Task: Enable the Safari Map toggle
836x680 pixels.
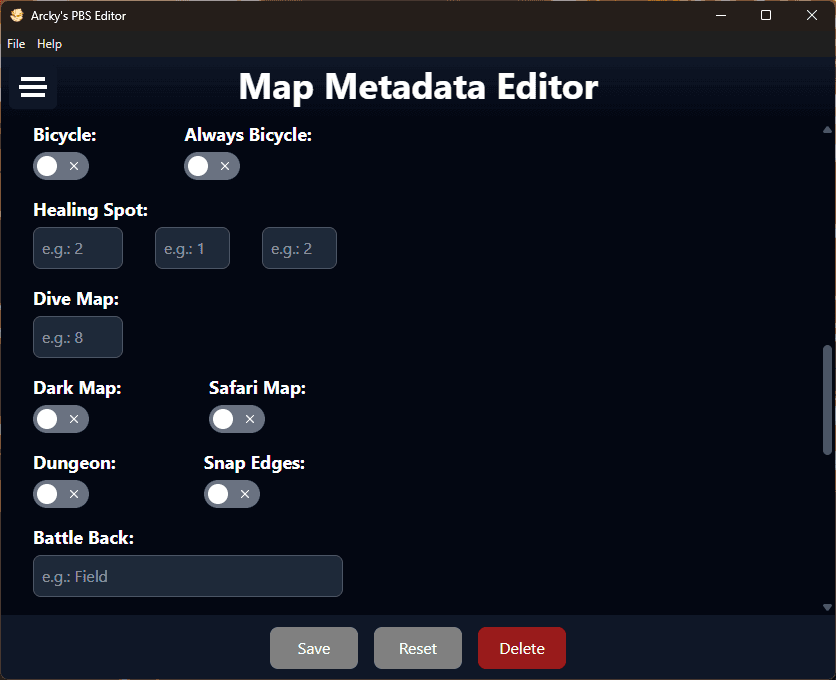Action: pyautogui.click(x=237, y=419)
